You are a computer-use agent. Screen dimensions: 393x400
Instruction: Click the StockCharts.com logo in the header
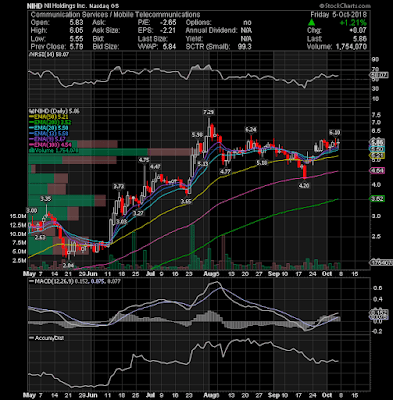(x=345, y=6)
